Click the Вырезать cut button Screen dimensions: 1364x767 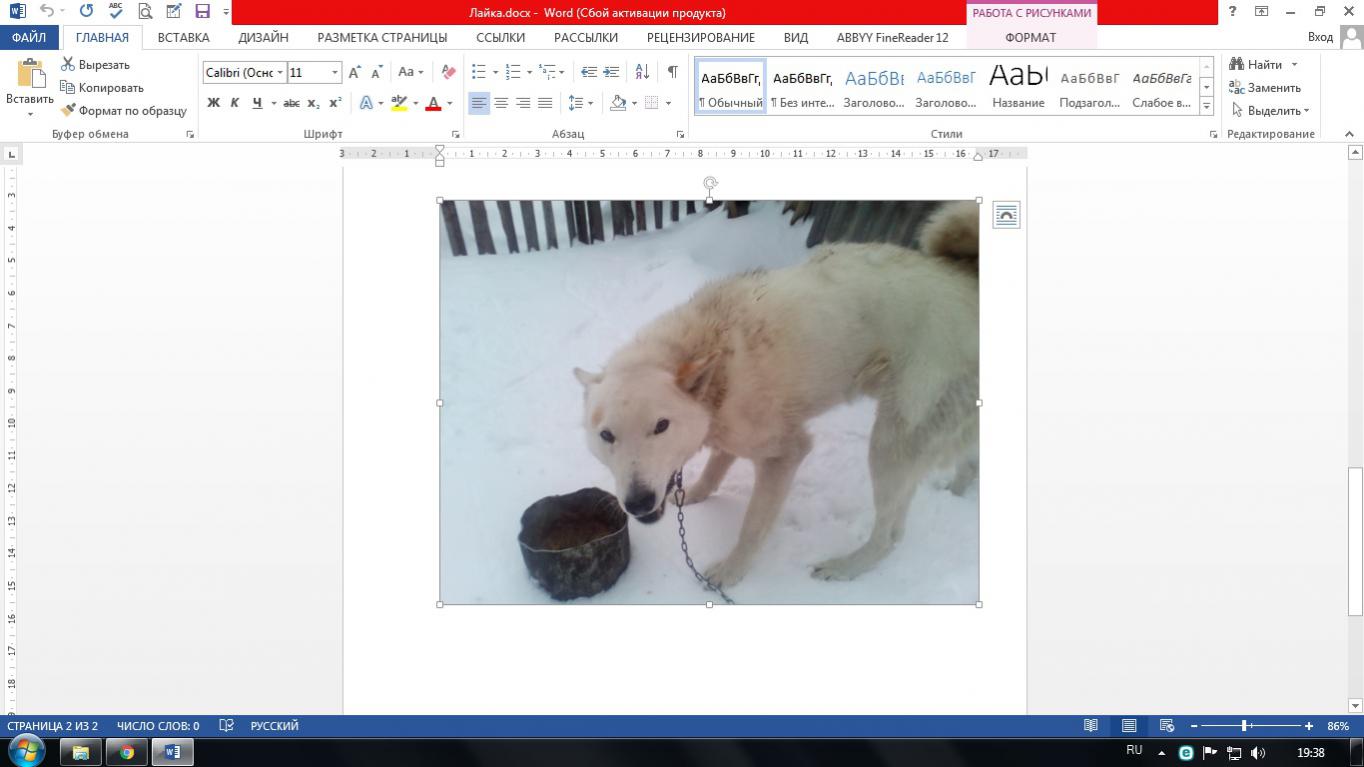click(95, 64)
